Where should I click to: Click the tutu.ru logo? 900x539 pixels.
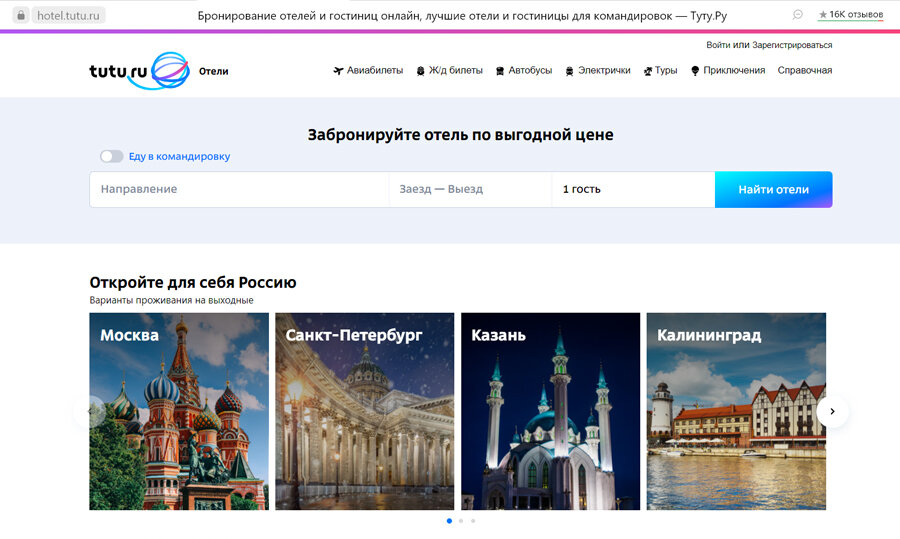[x=139, y=71]
